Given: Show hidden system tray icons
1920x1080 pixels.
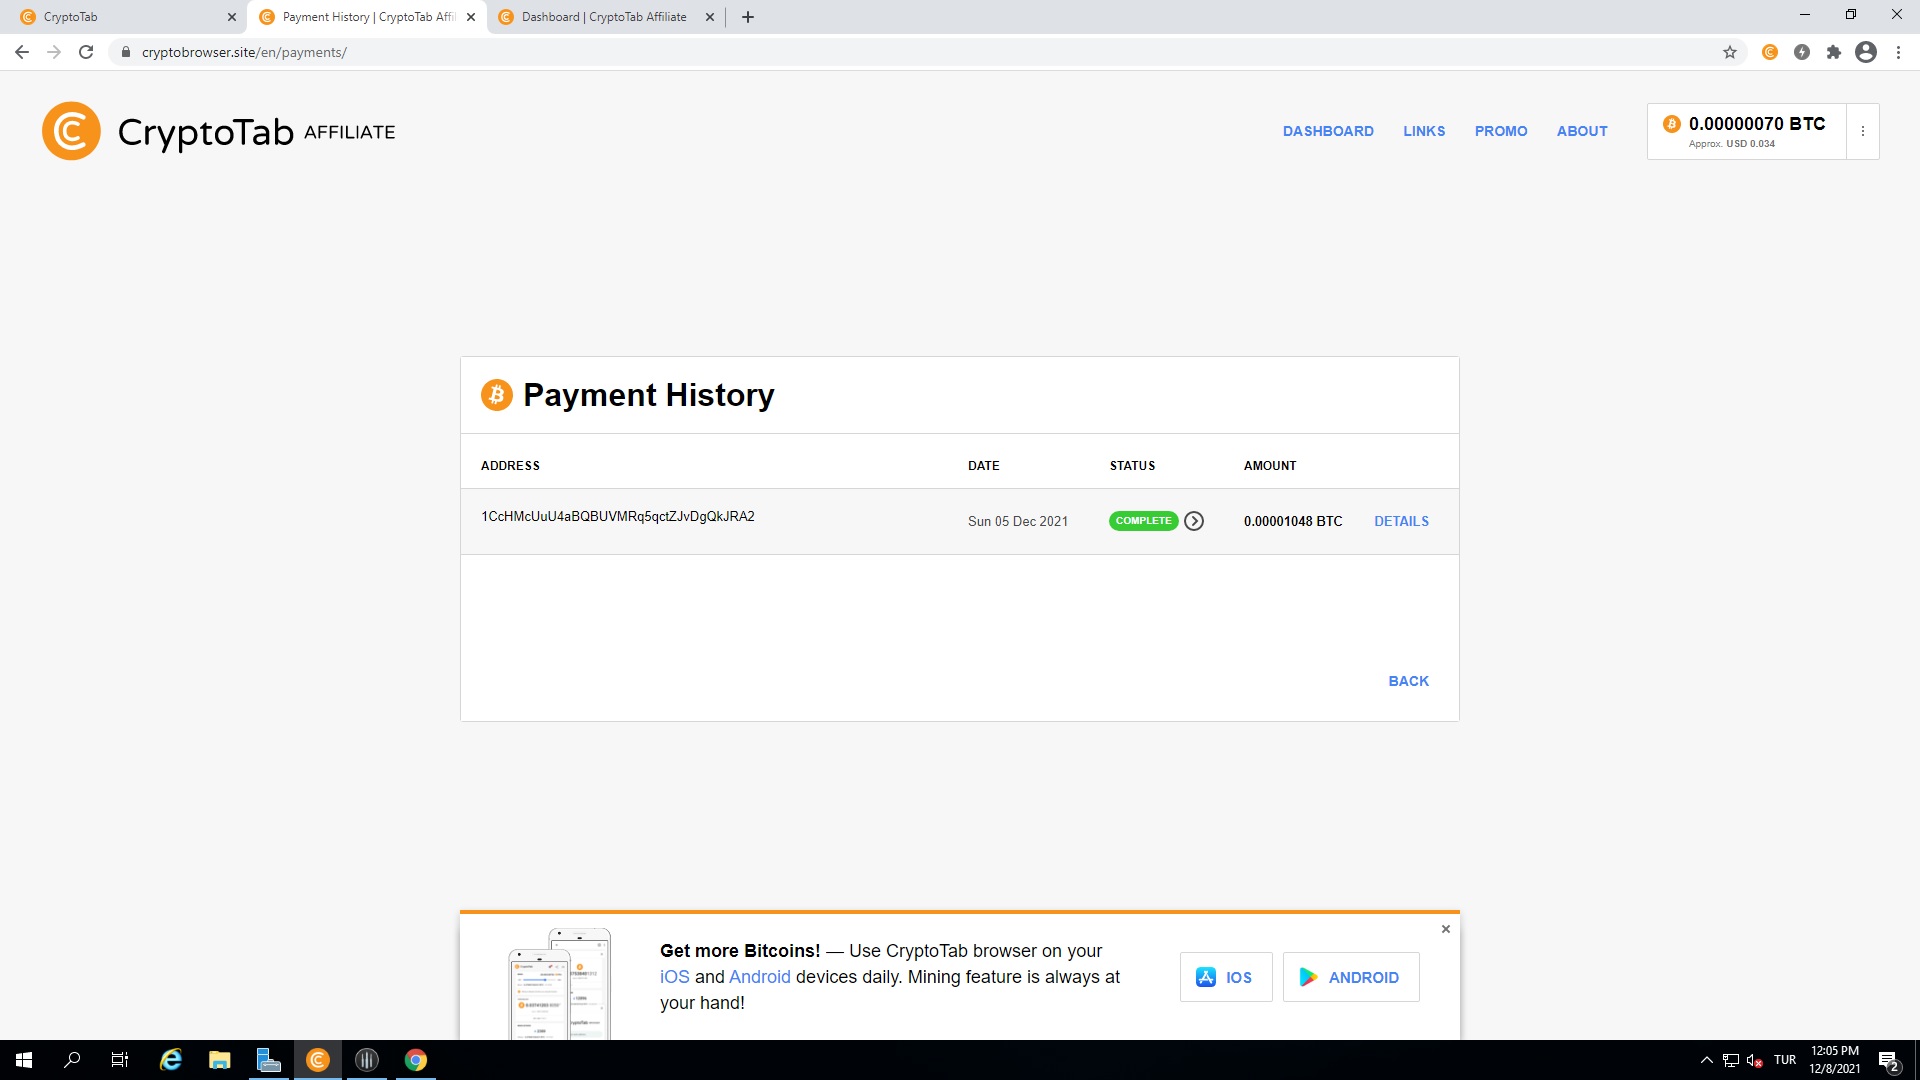Looking at the screenshot, I should click(1707, 1060).
